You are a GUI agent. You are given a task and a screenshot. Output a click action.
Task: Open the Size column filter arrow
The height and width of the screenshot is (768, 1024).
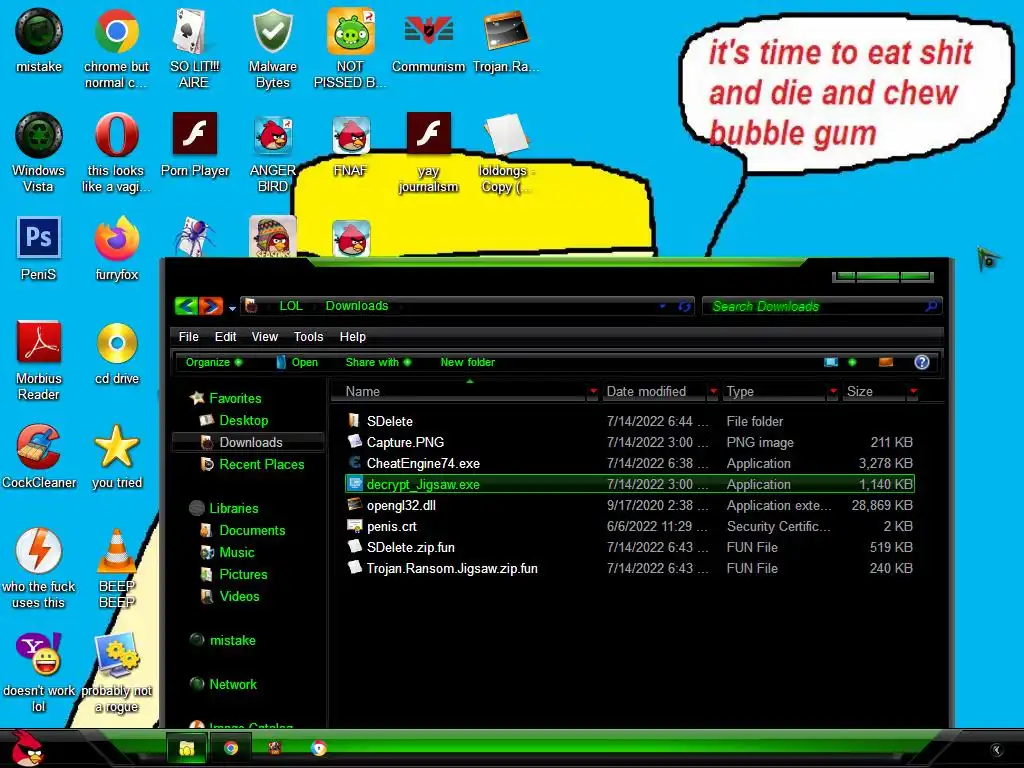[913, 391]
